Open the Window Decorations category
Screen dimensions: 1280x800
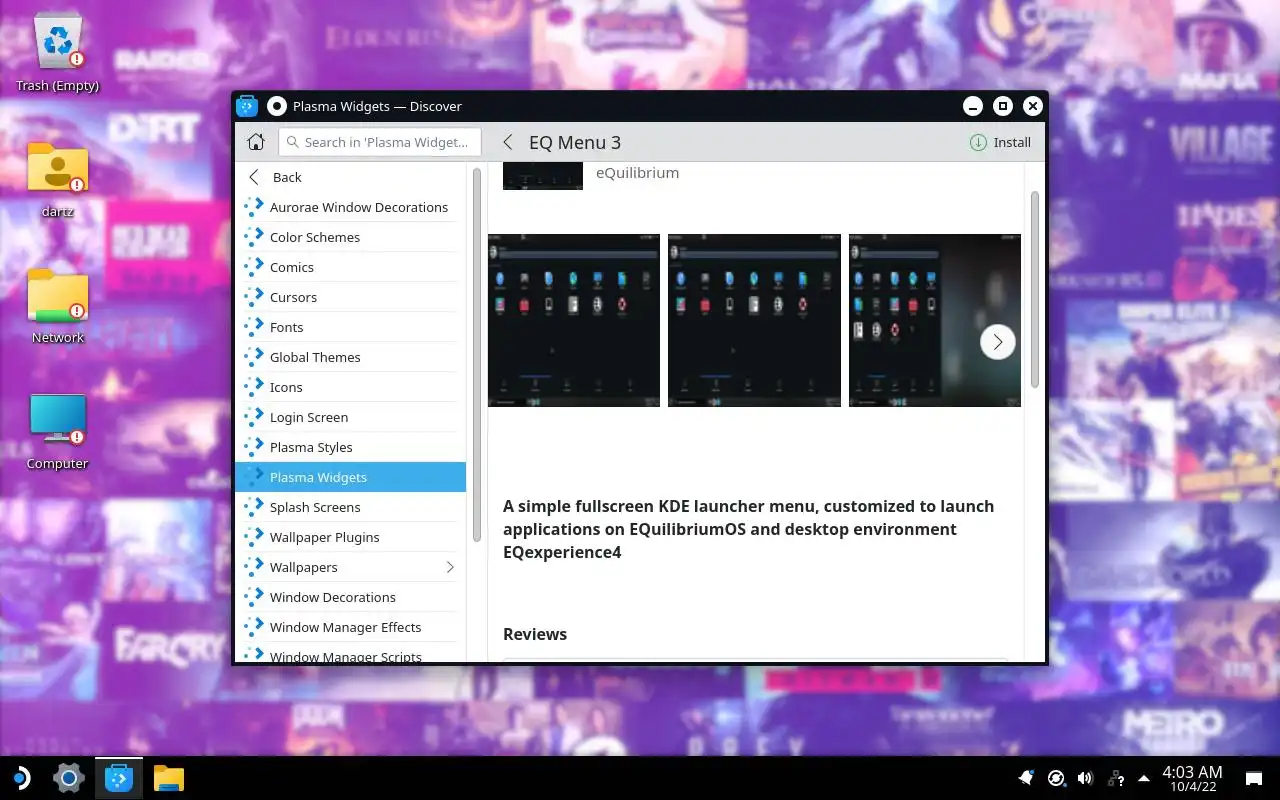(x=351, y=597)
